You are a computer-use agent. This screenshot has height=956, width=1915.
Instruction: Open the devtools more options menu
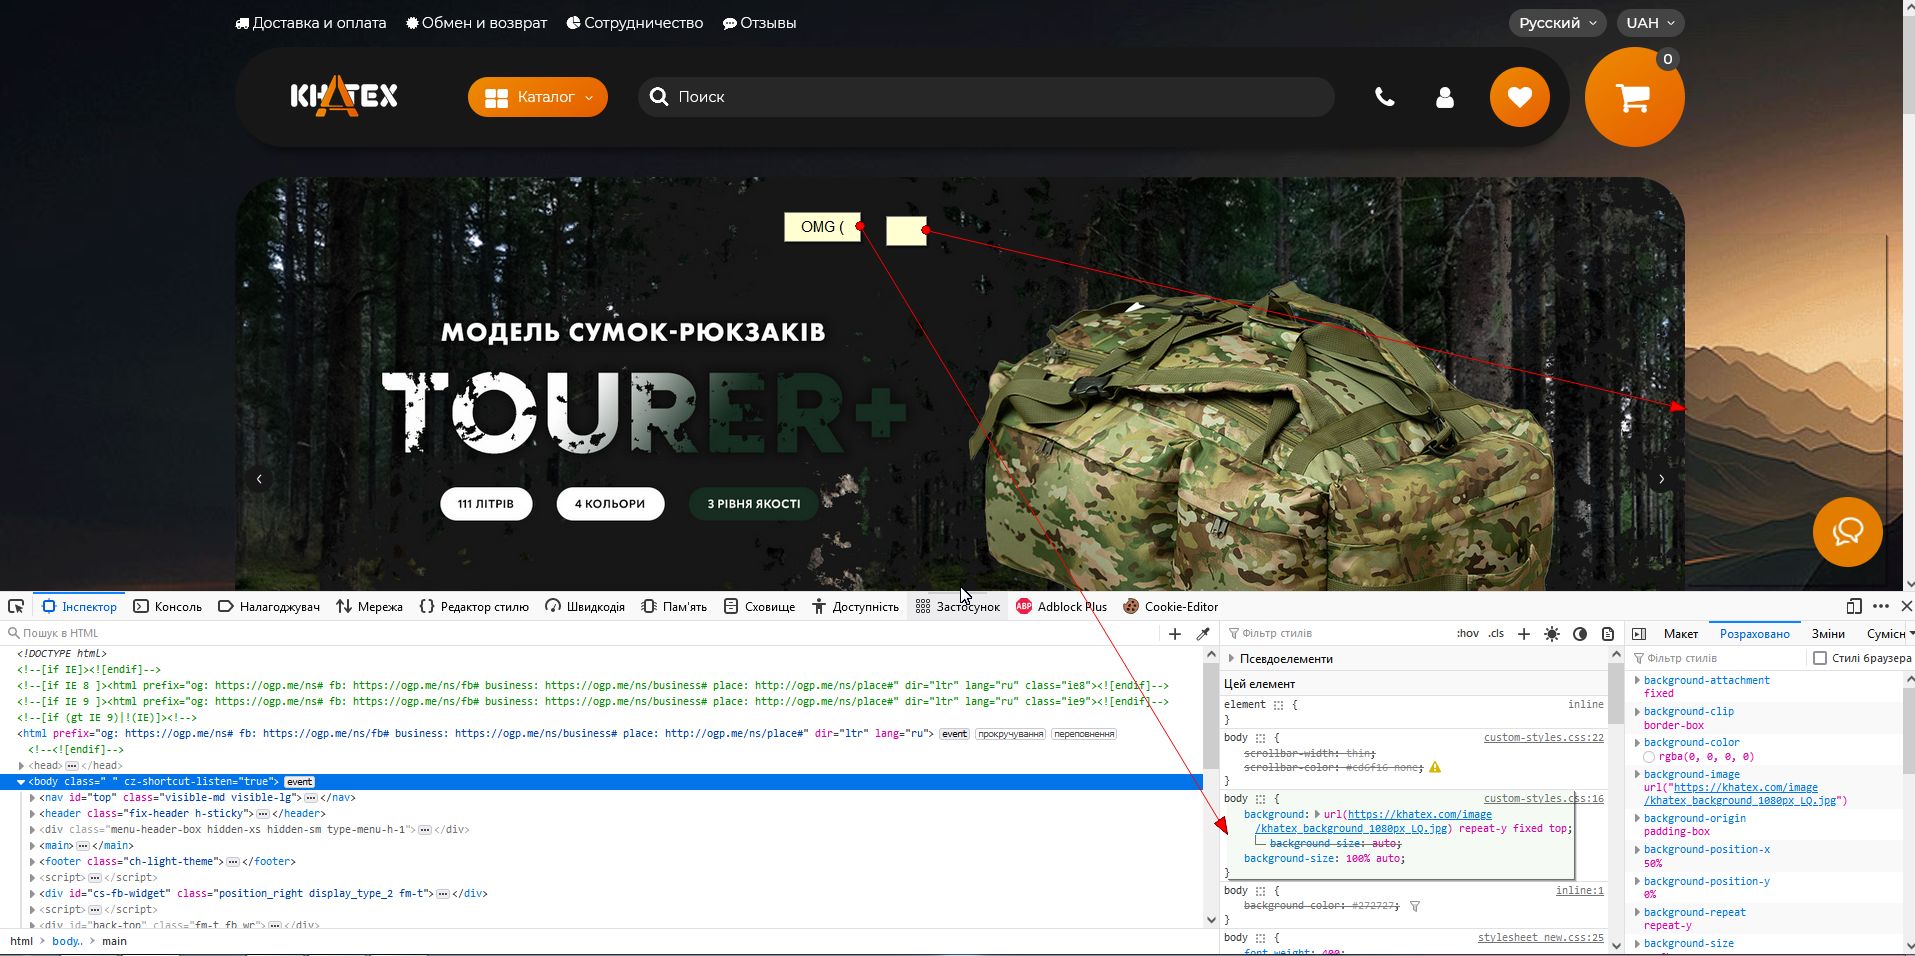coord(1881,606)
